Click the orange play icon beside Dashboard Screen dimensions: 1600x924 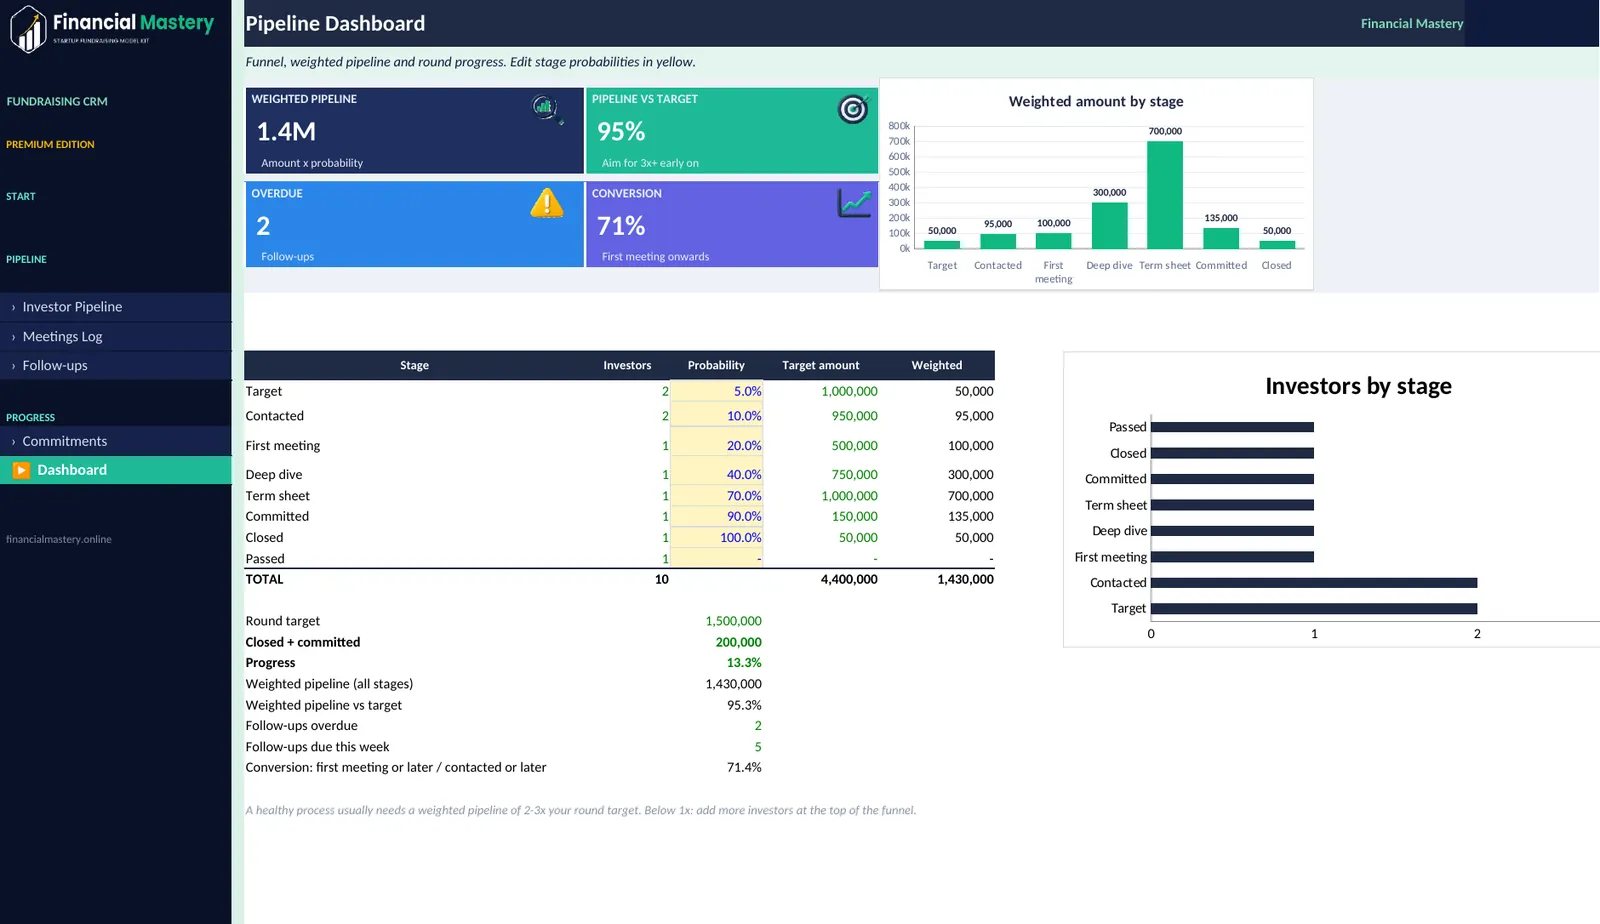[x=21, y=470]
